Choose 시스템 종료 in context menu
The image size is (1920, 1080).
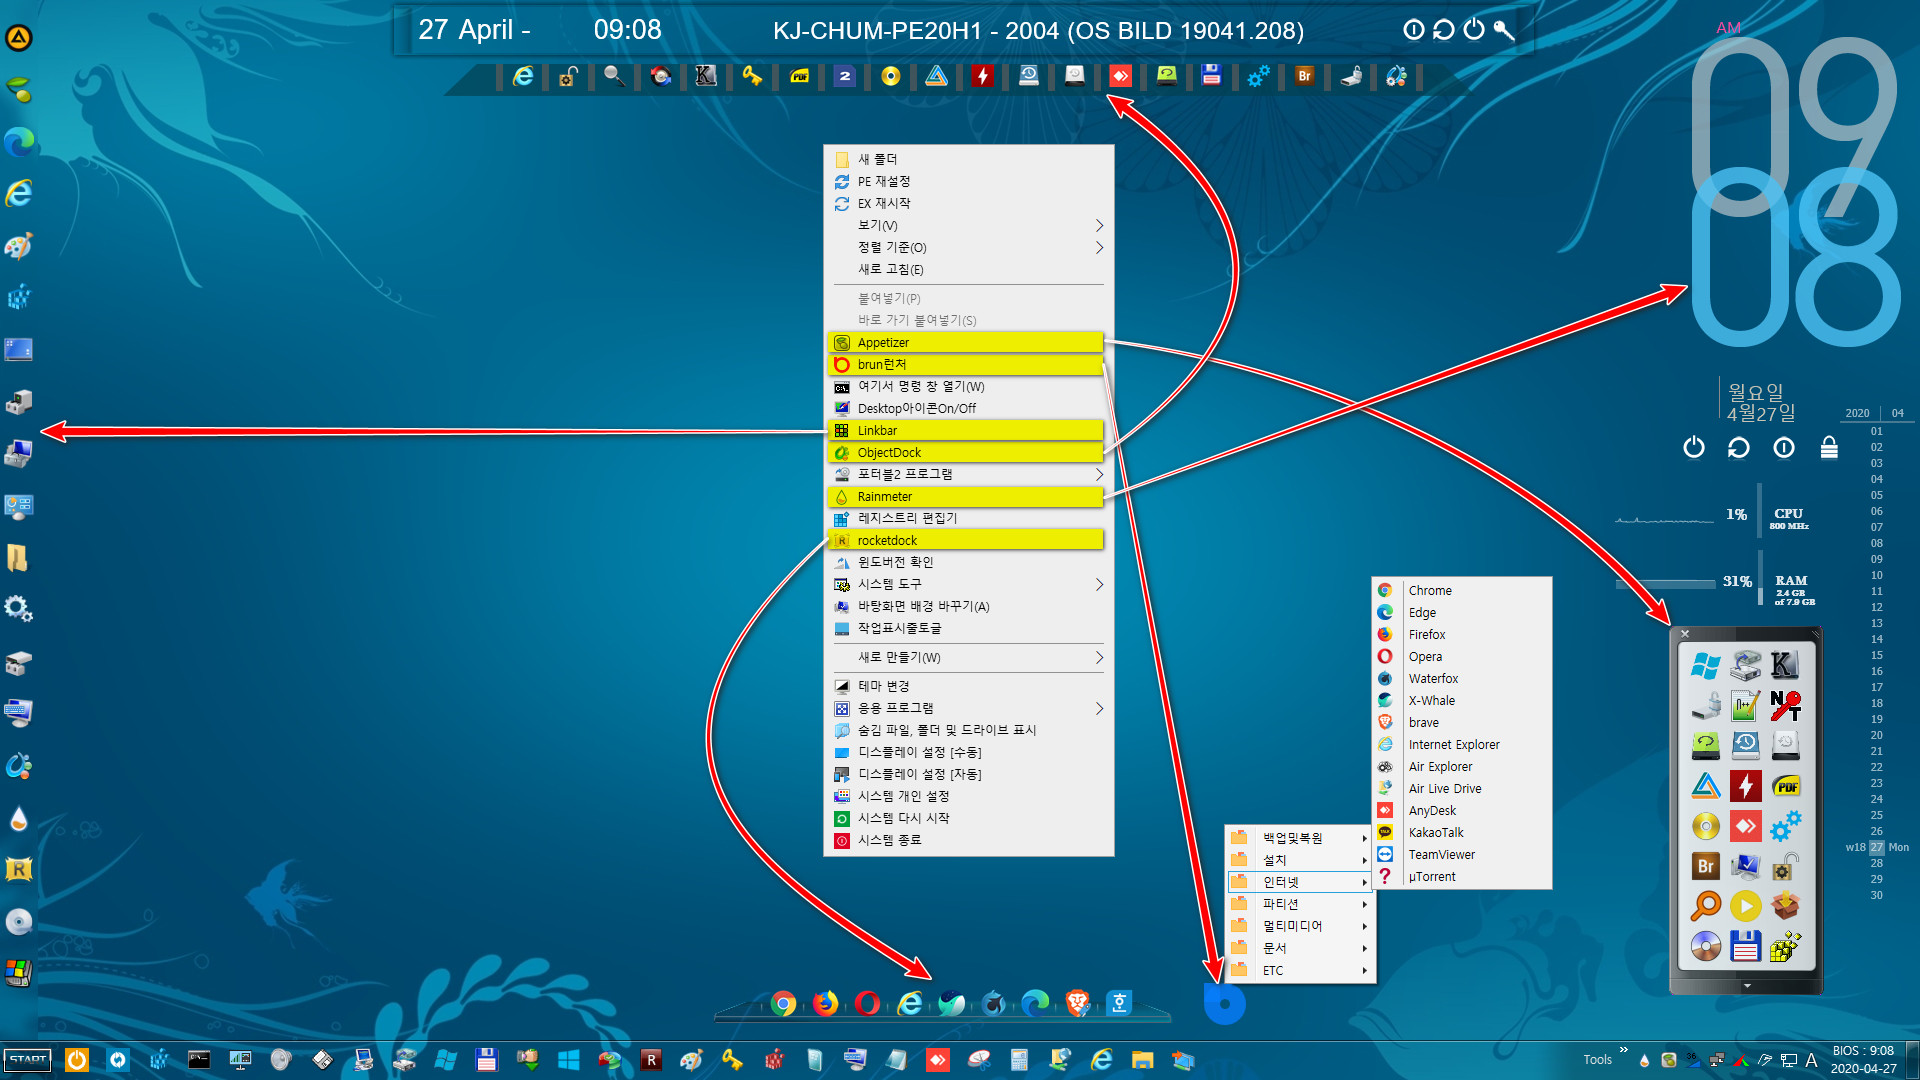click(968, 840)
